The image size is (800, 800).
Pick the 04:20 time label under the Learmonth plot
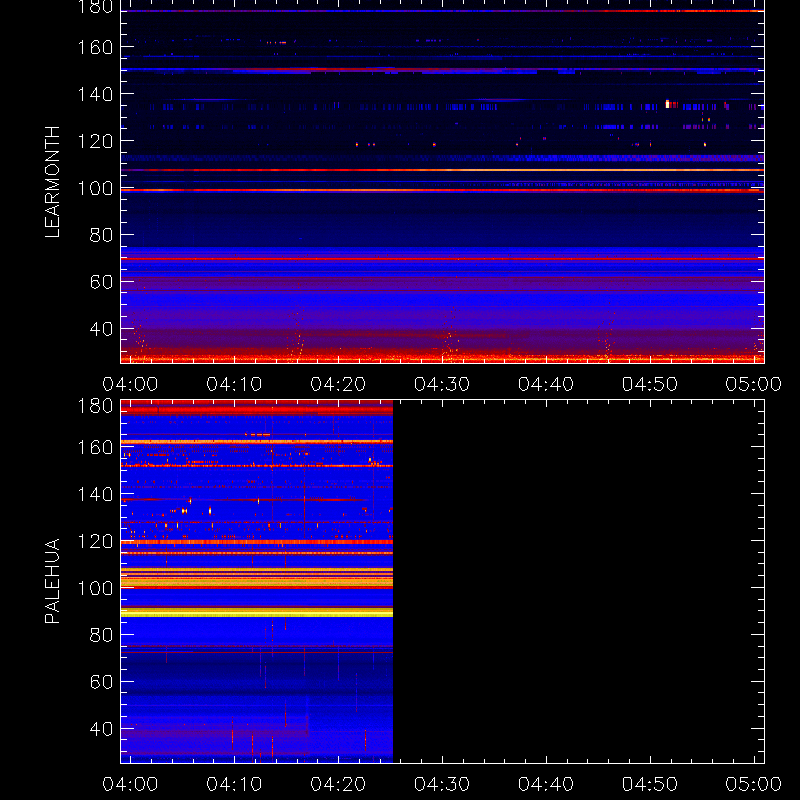click(338, 384)
